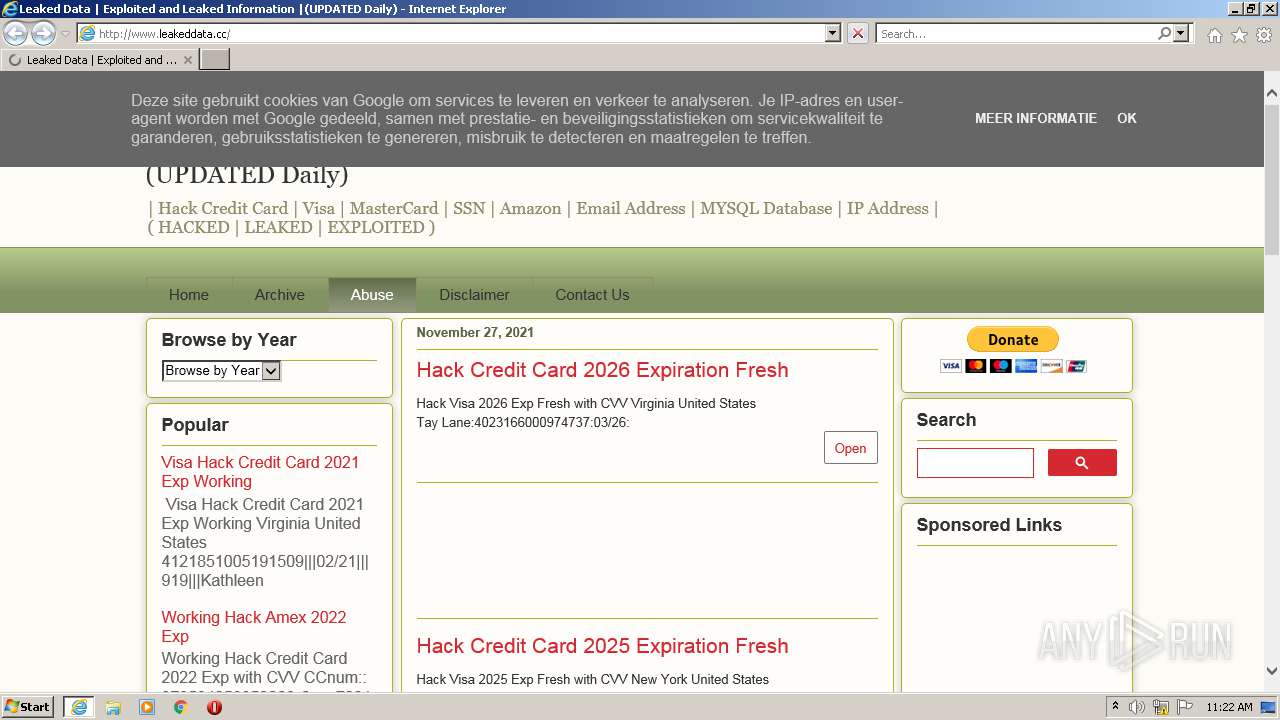The image size is (1280, 720).
Task: Open Chrome from the taskbar
Action: coord(181,707)
